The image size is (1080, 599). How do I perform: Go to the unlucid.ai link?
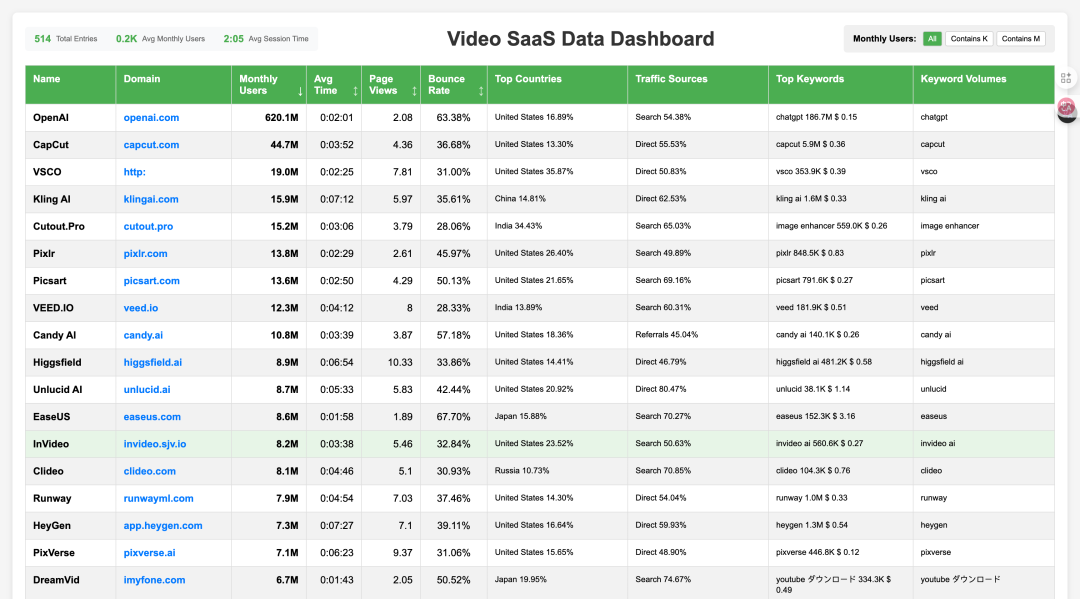[x=147, y=390]
